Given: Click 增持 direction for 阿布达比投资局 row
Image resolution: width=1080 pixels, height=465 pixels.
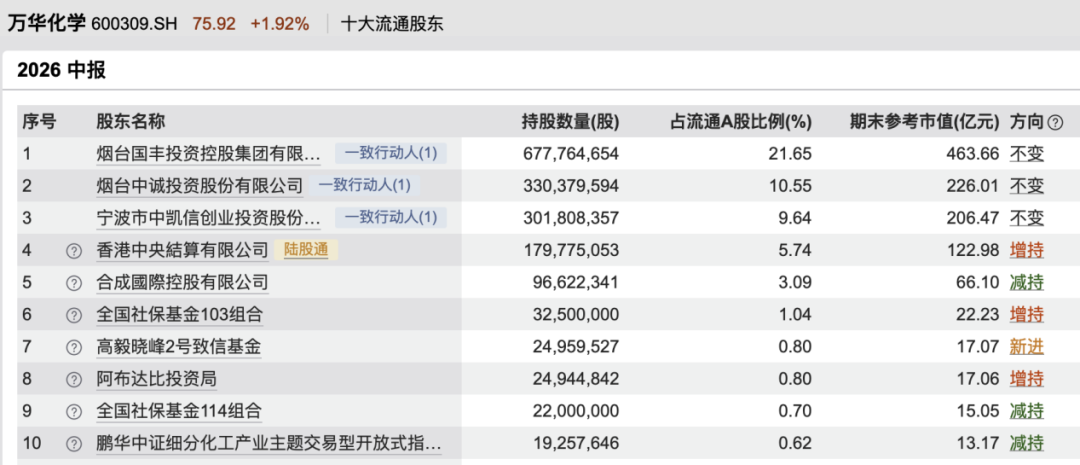Looking at the screenshot, I should click(1027, 380).
